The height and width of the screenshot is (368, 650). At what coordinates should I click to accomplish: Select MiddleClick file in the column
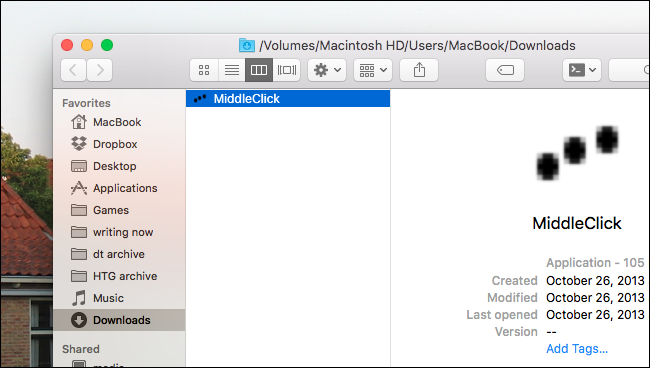click(x=288, y=99)
